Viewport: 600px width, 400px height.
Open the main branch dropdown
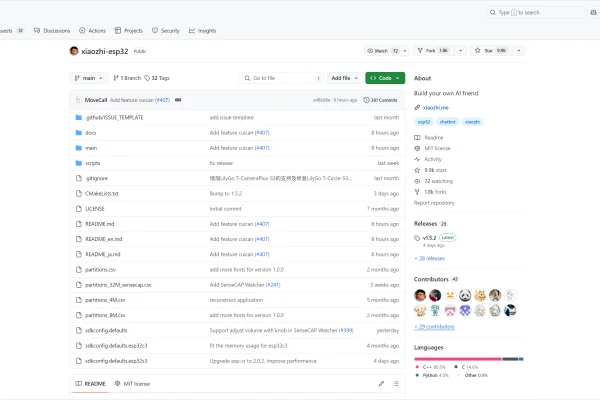click(x=89, y=78)
